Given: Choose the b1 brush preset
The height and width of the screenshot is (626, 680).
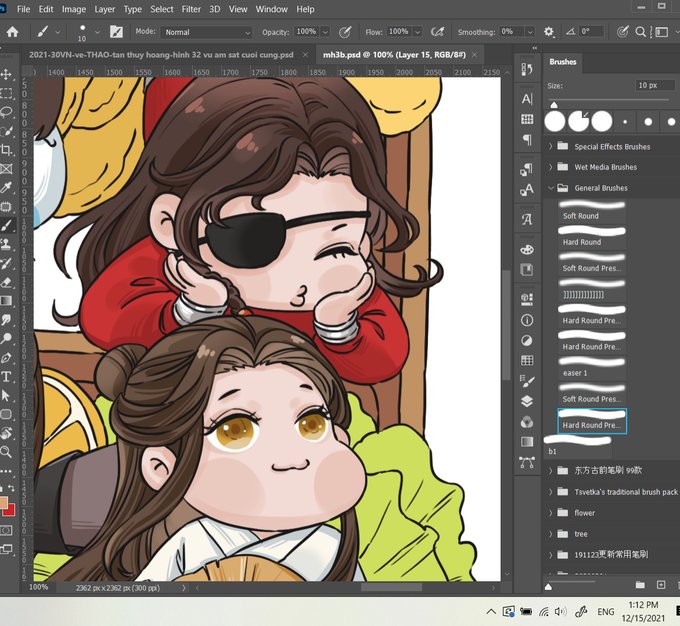Looking at the screenshot, I should pyautogui.click(x=578, y=446).
